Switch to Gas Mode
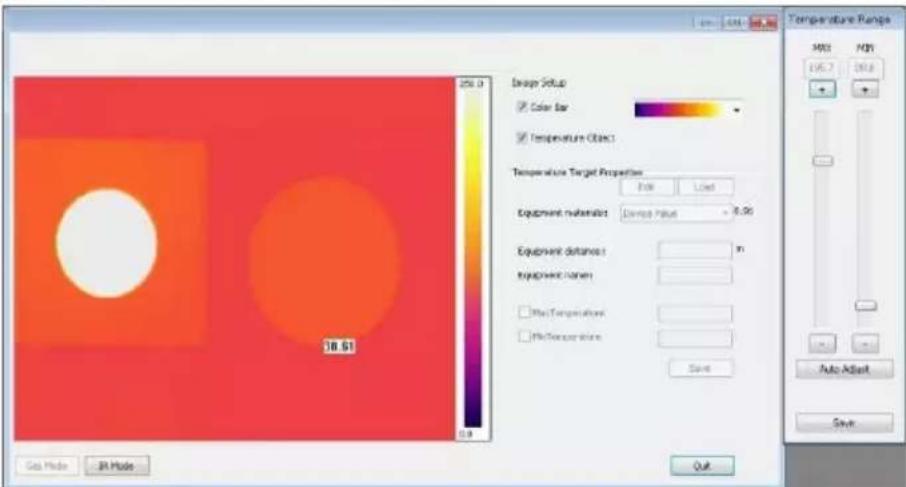The image size is (906, 487). (x=47, y=466)
